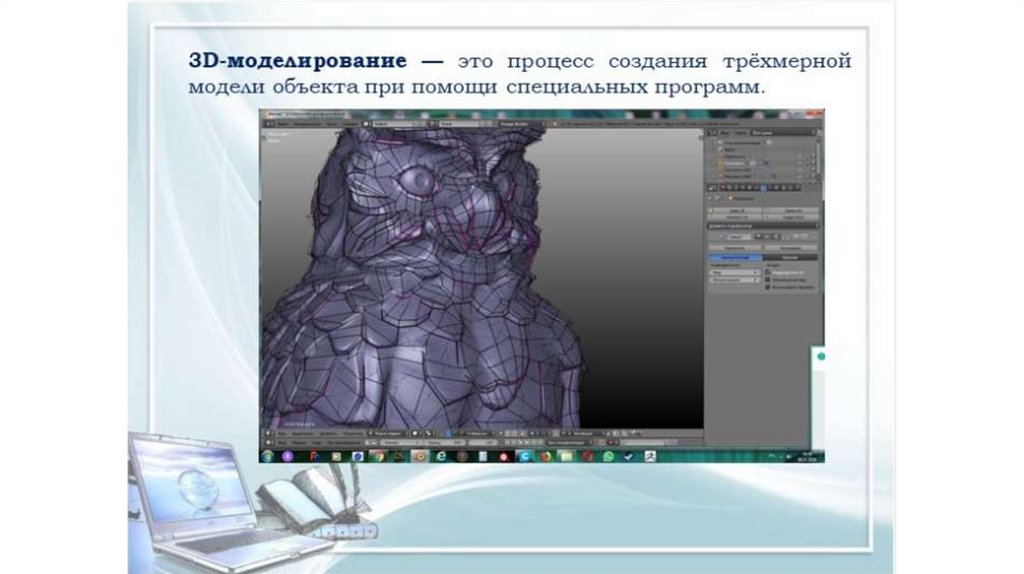Screen dimensions: 1024x574
Task: Open the 3D viewport interaction mode dropdown
Action: tap(388, 432)
